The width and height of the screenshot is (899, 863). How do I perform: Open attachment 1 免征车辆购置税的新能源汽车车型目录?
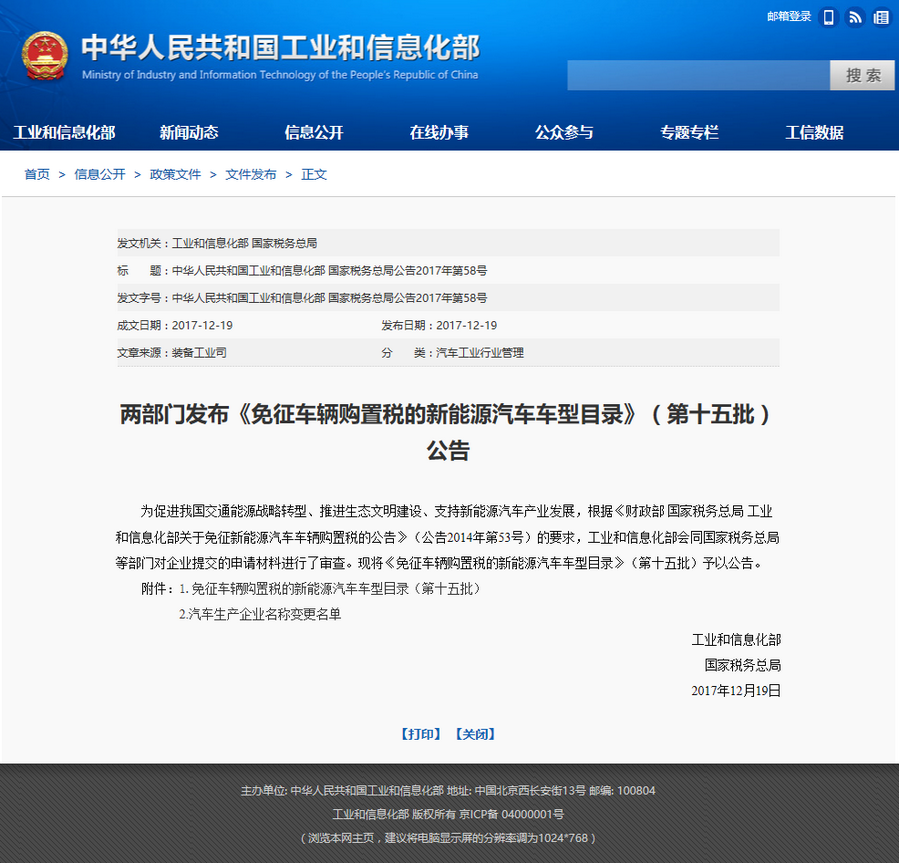(330, 588)
